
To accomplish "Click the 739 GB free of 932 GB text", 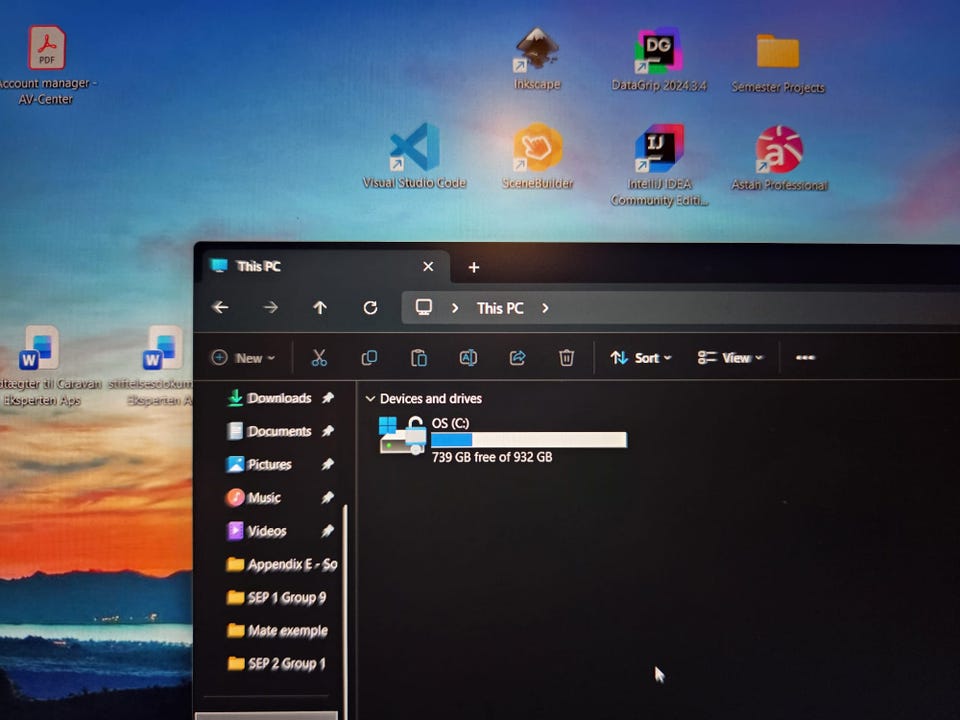I will click(492, 457).
